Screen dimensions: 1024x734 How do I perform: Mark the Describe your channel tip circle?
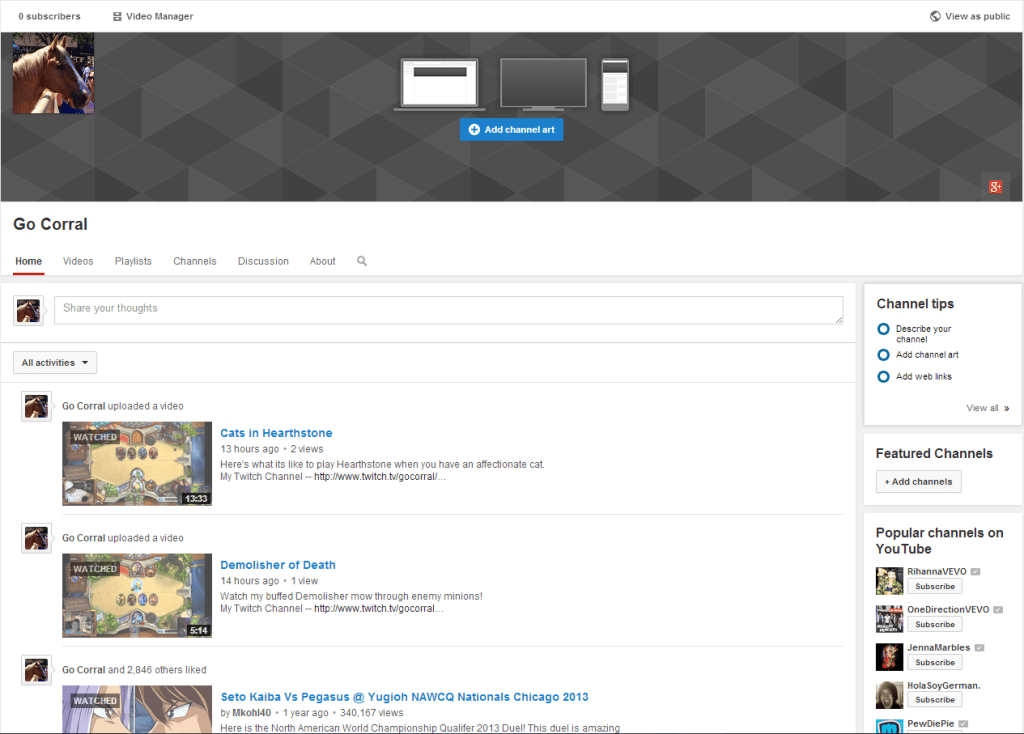coord(883,329)
